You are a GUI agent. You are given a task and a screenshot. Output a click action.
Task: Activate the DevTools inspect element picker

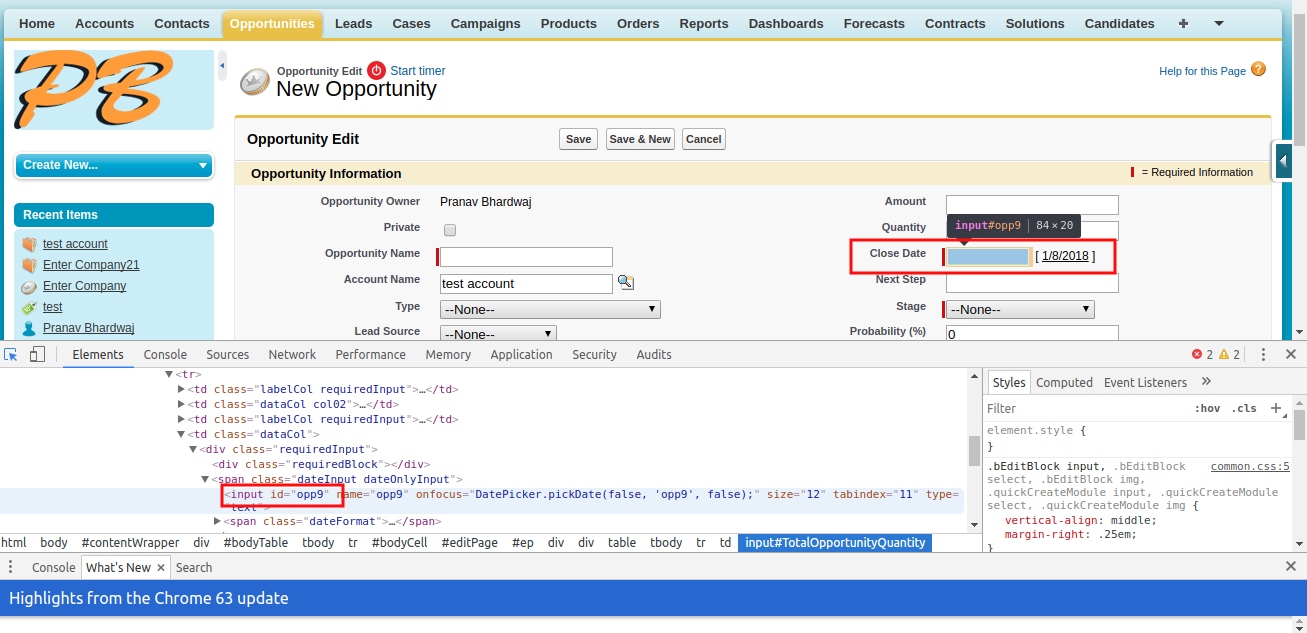(11, 354)
